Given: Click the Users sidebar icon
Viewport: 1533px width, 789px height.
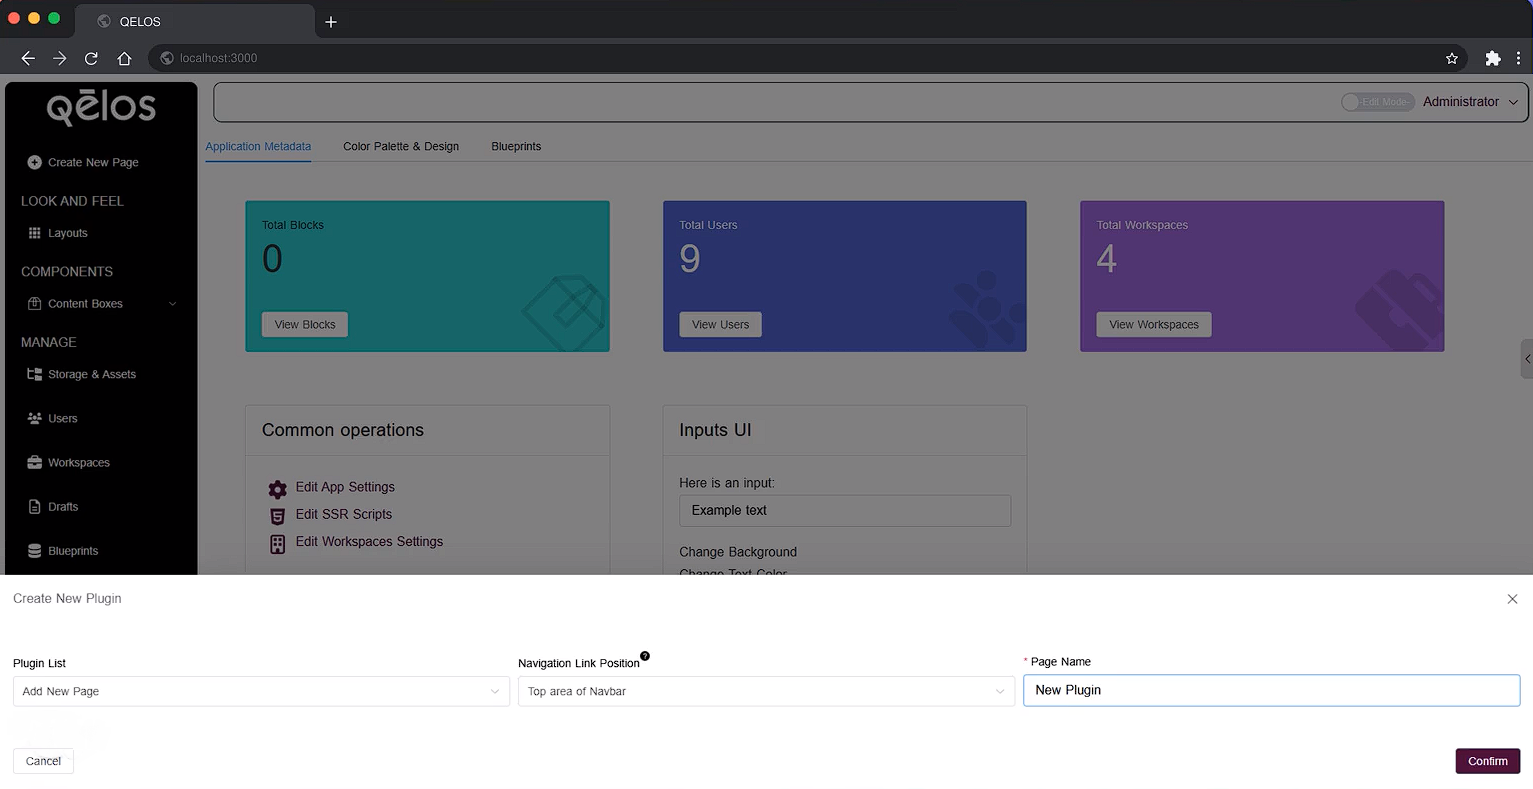Looking at the screenshot, I should click(x=33, y=418).
